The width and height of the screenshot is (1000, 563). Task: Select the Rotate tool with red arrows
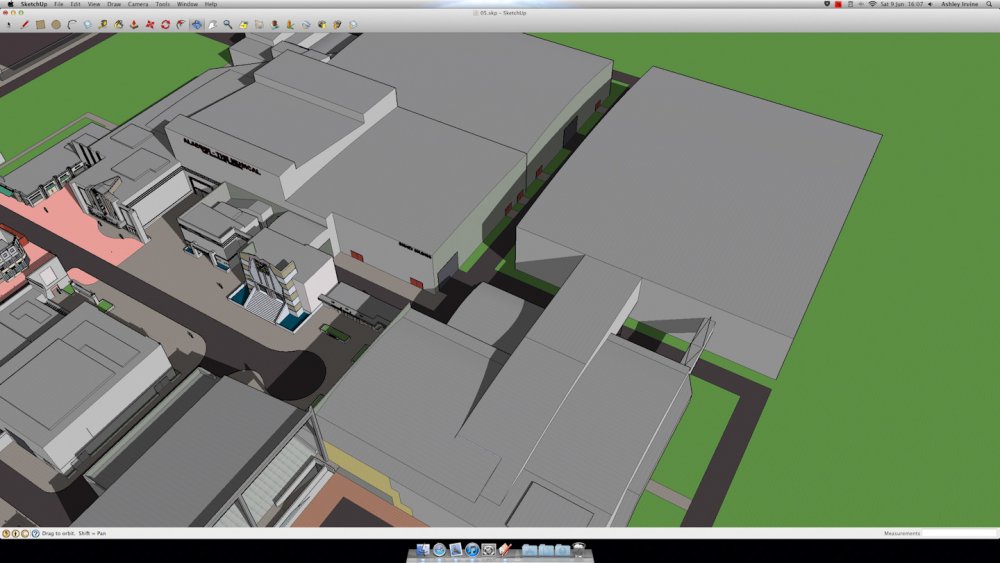(165, 24)
